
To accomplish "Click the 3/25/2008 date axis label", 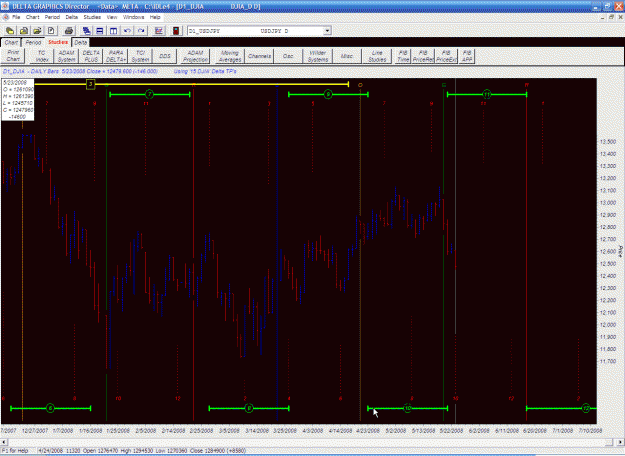I will pos(285,430).
